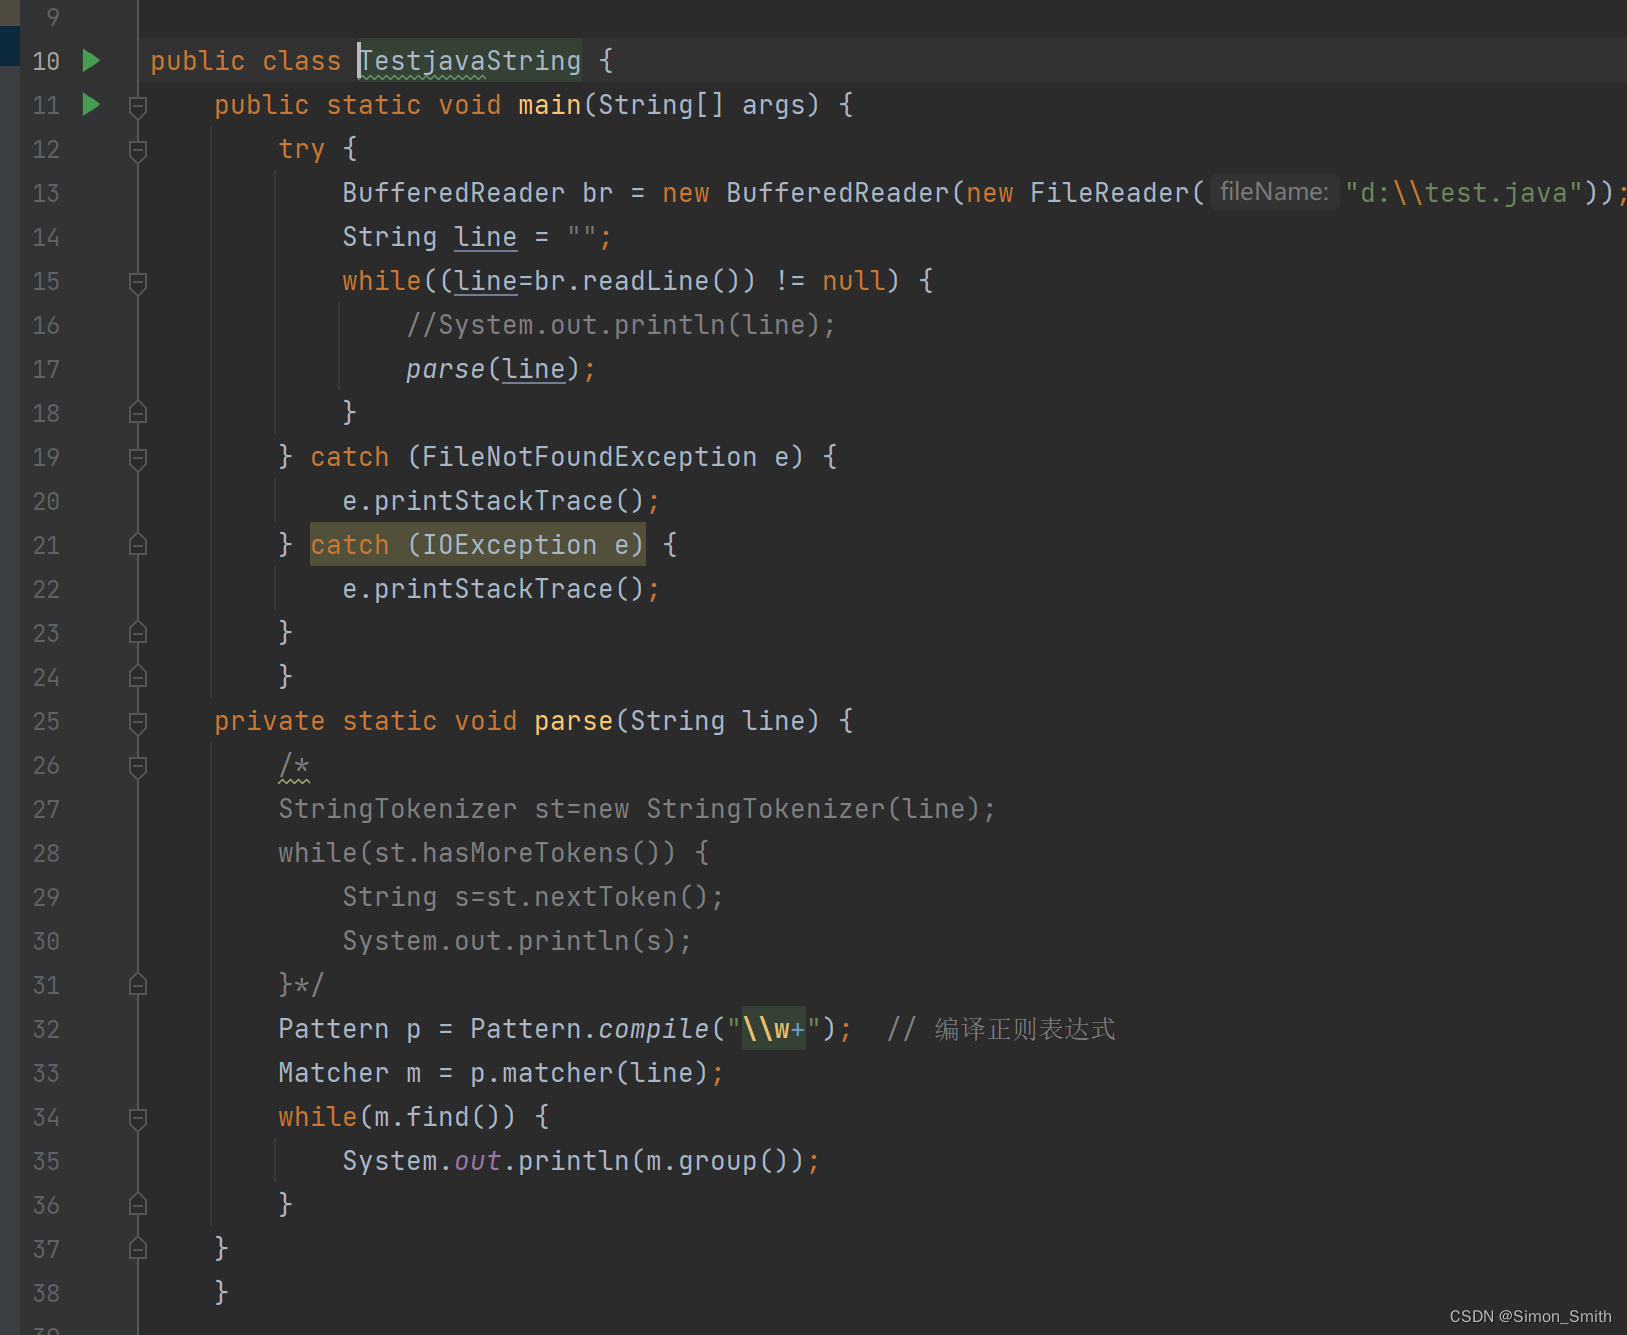1627x1335 pixels.
Task: Toggle fold end marker on line 37
Action: 138,1249
